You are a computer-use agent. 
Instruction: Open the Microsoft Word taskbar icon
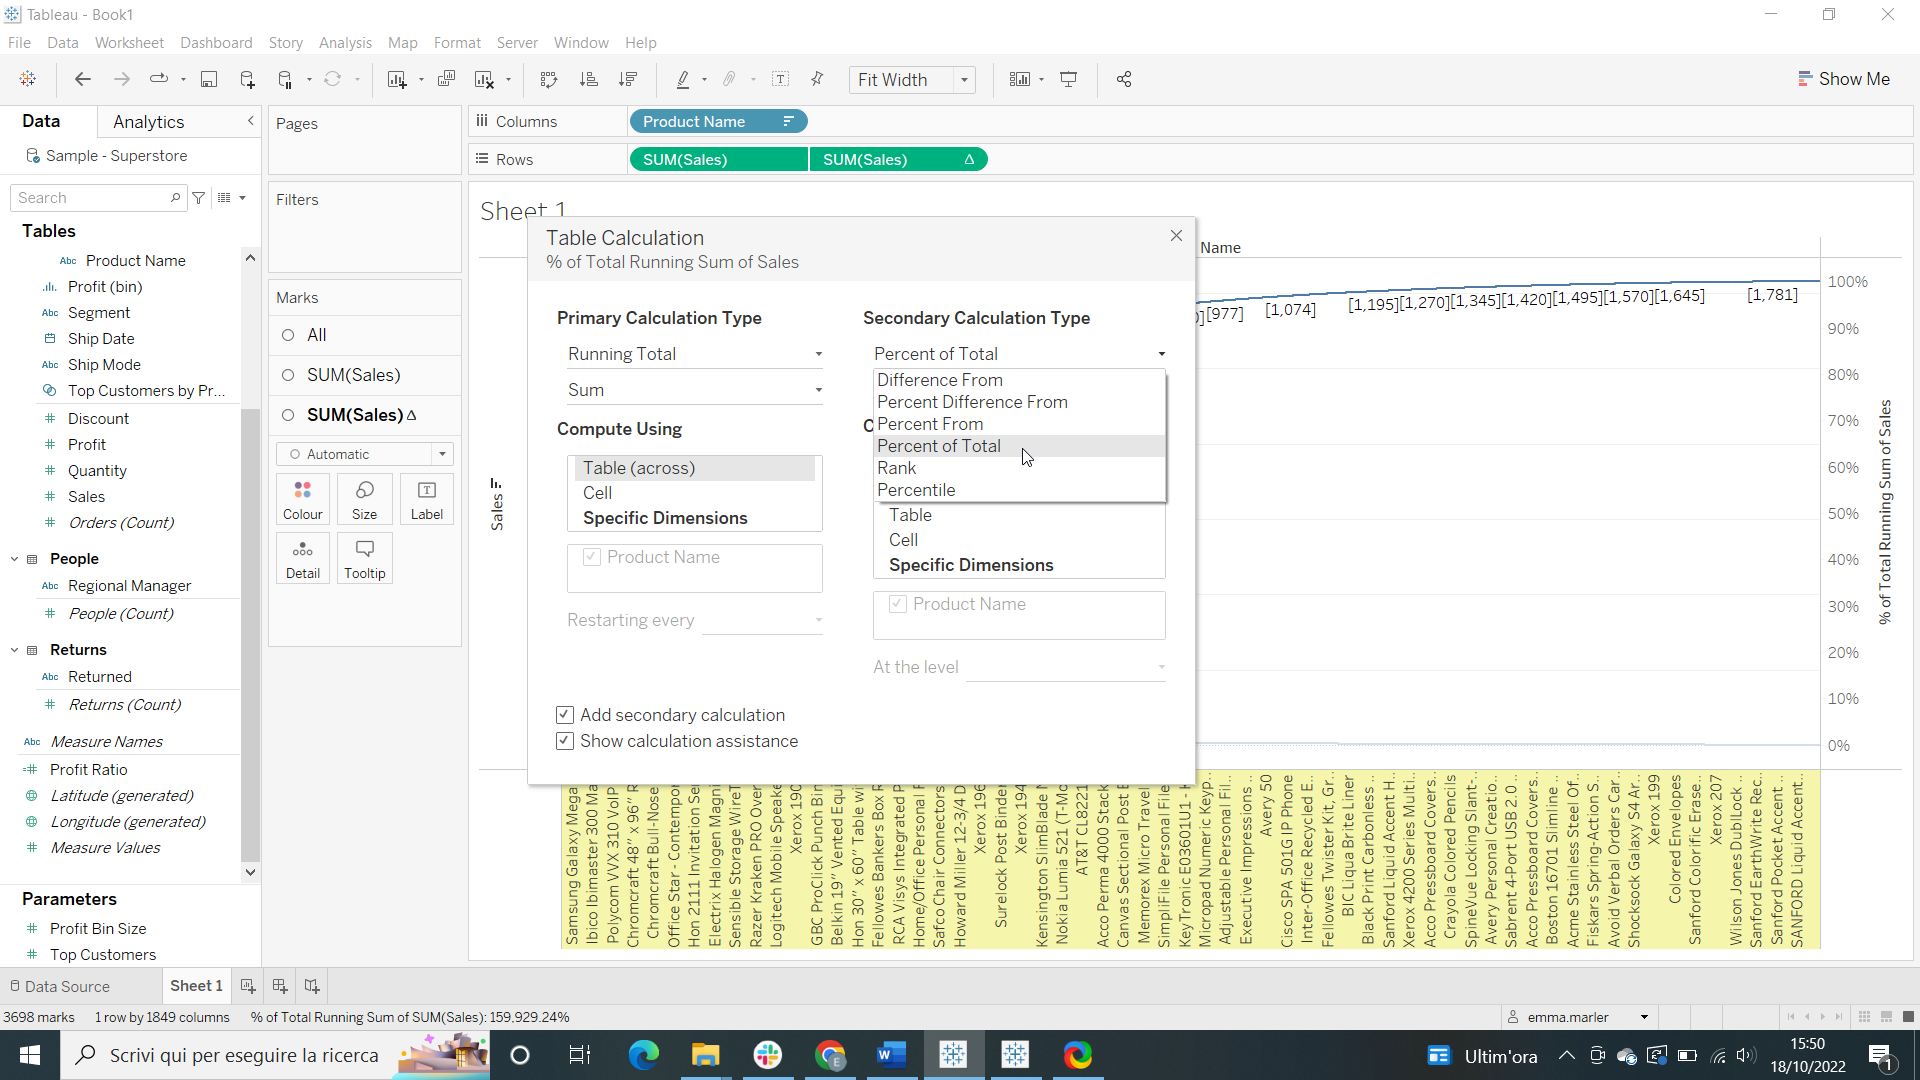(x=891, y=1055)
